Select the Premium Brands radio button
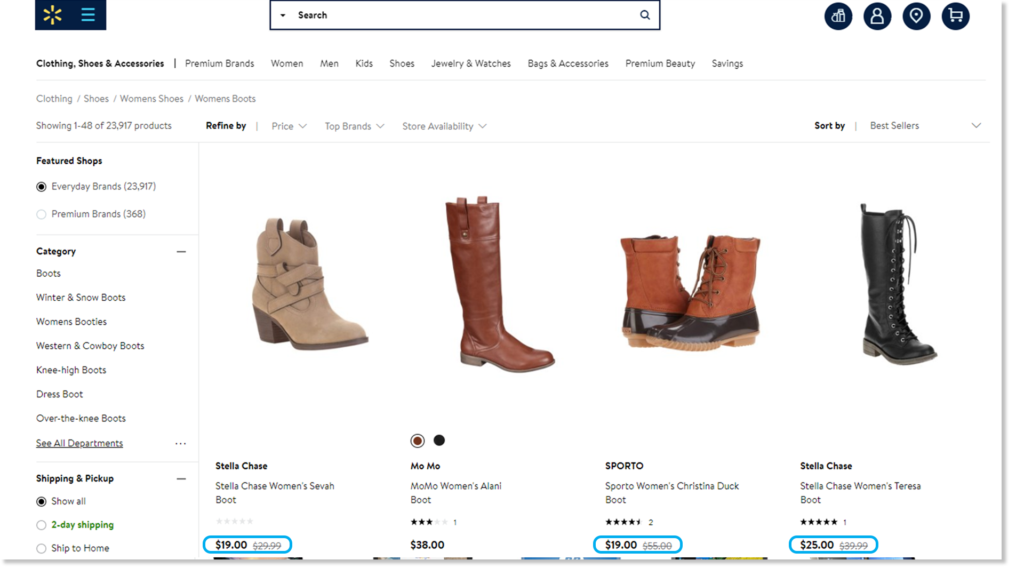Image resolution: width=1024 pixels, height=576 pixels. [41, 214]
